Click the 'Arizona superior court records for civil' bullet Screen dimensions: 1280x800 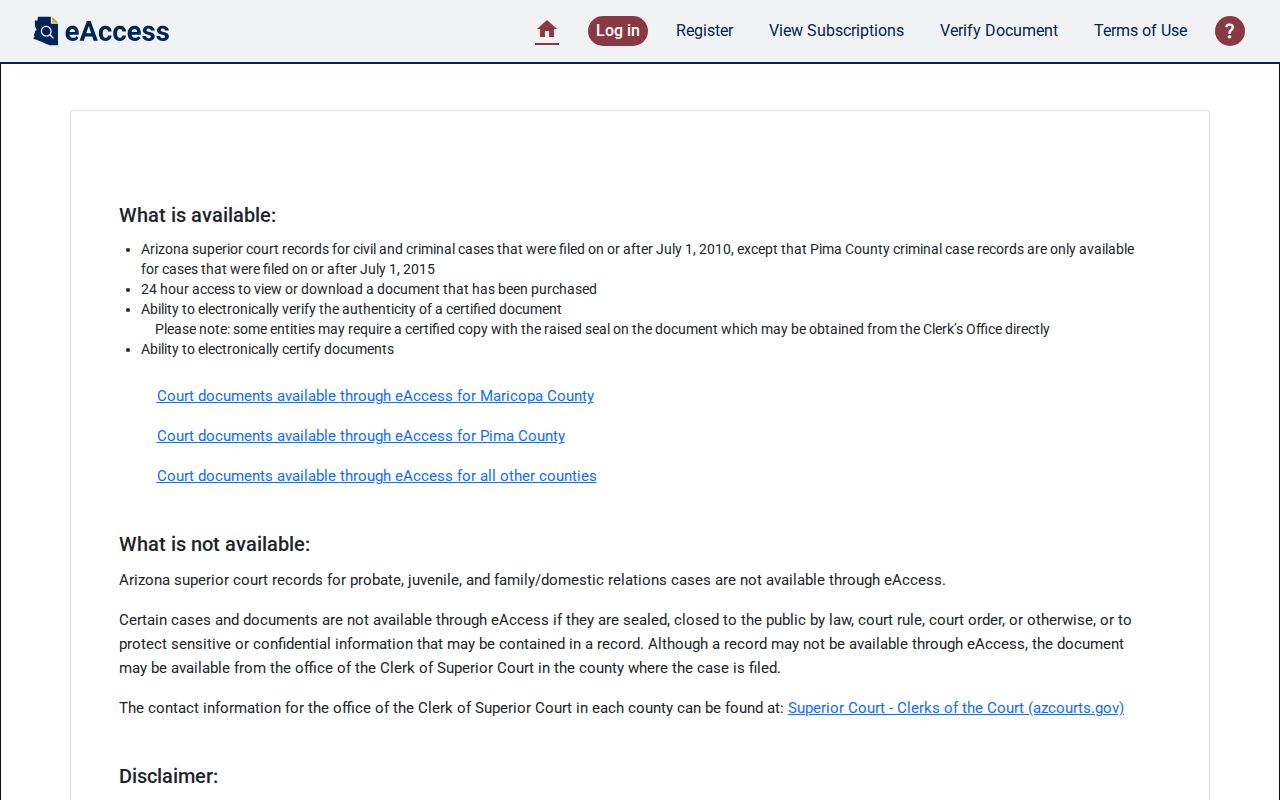637,259
